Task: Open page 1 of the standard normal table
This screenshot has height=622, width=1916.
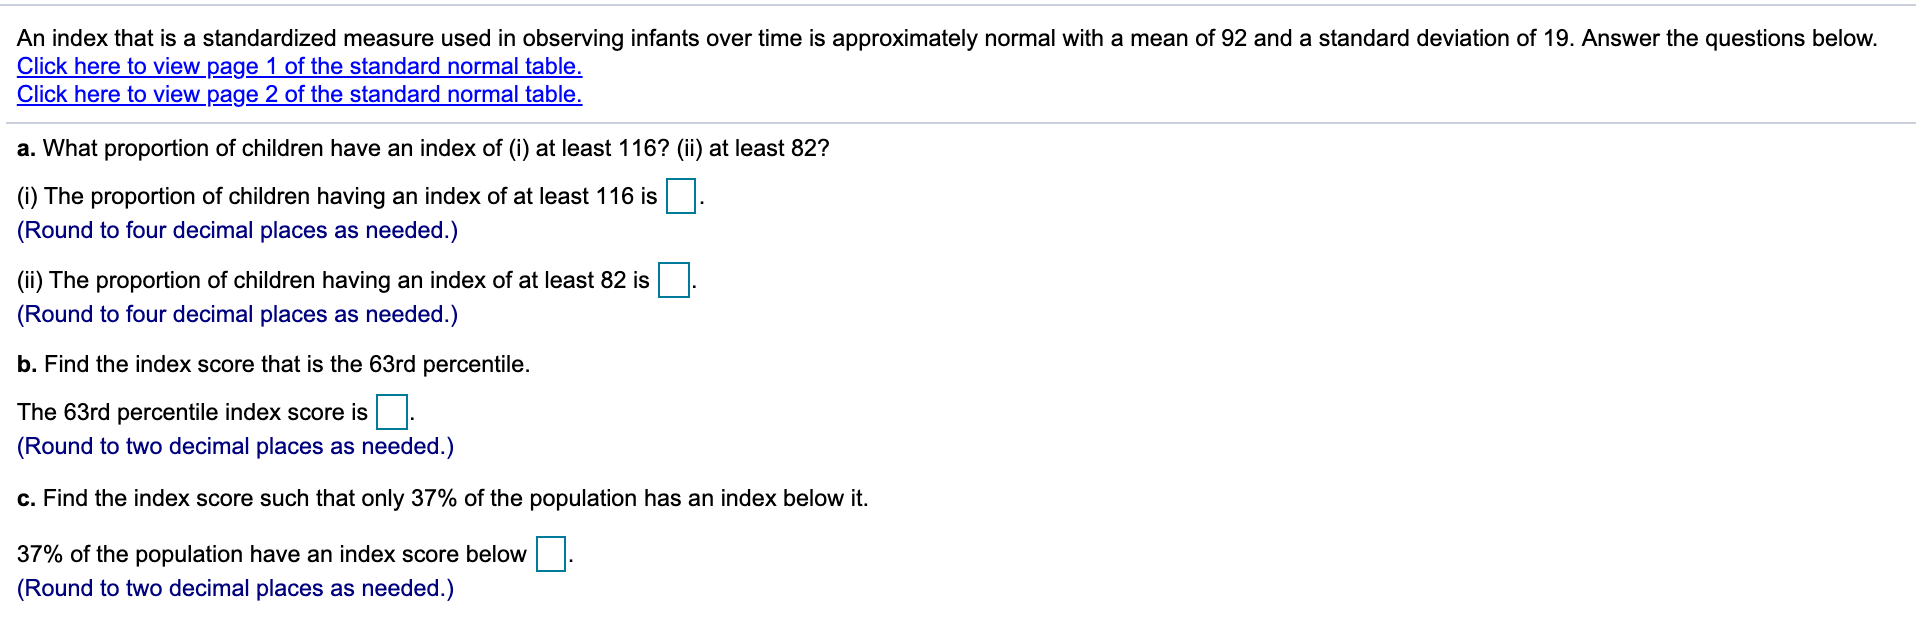Action: pyautogui.click(x=299, y=66)
